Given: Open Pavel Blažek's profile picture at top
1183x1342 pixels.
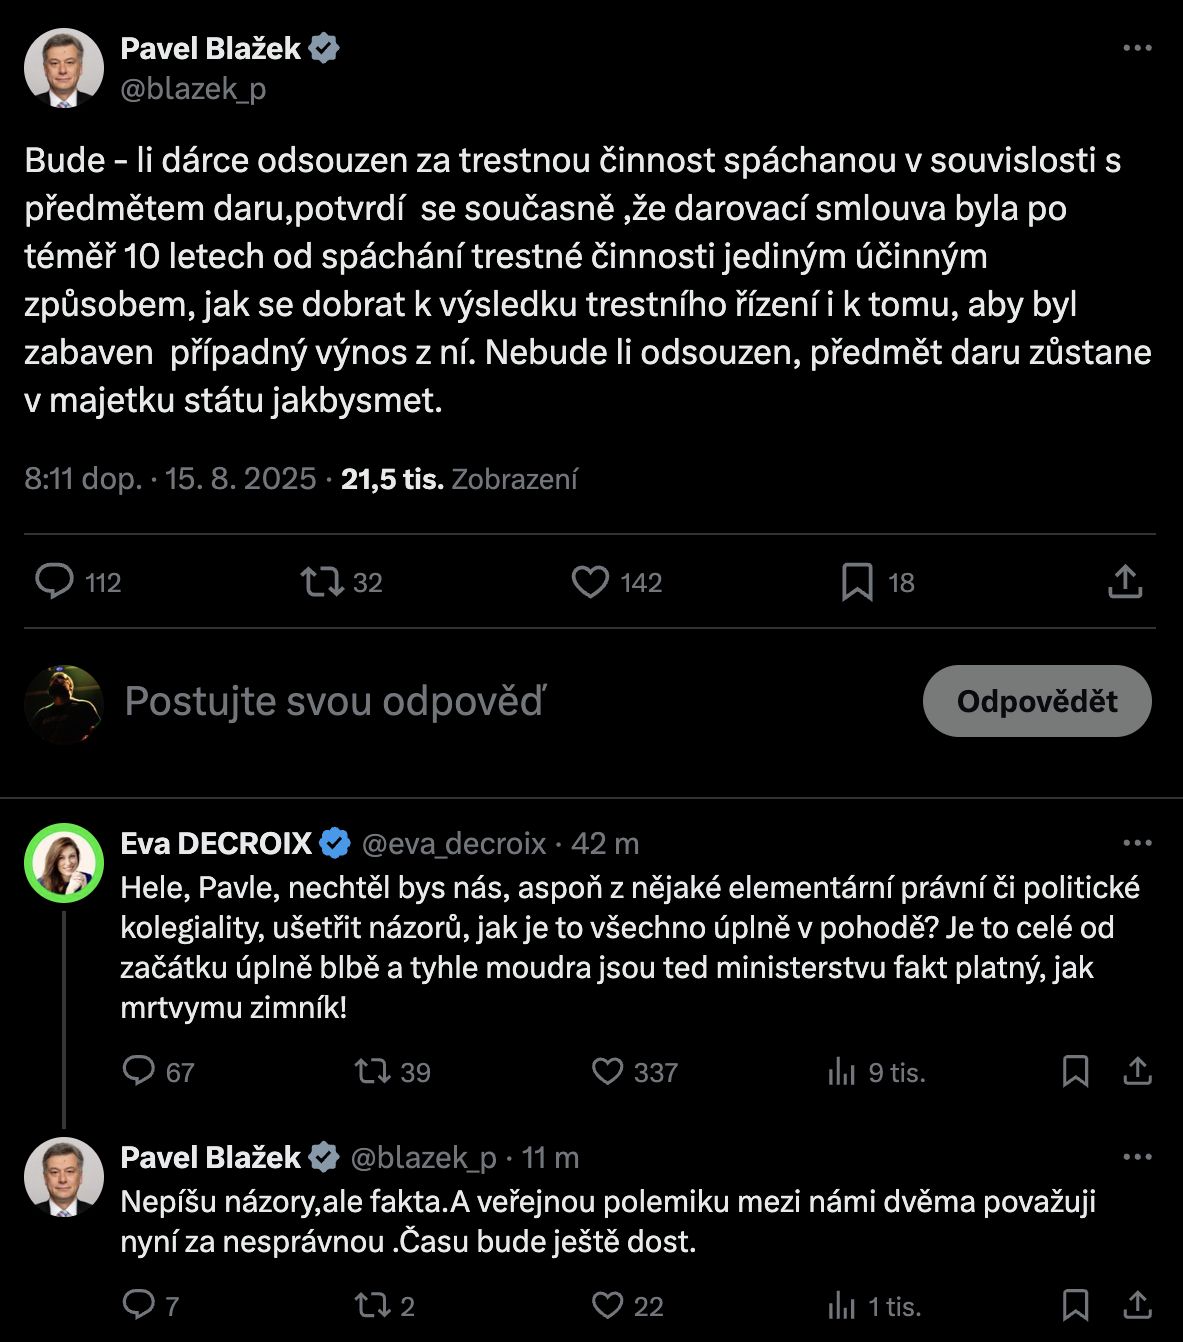Looking at the screenshot, I should point(64,68).
